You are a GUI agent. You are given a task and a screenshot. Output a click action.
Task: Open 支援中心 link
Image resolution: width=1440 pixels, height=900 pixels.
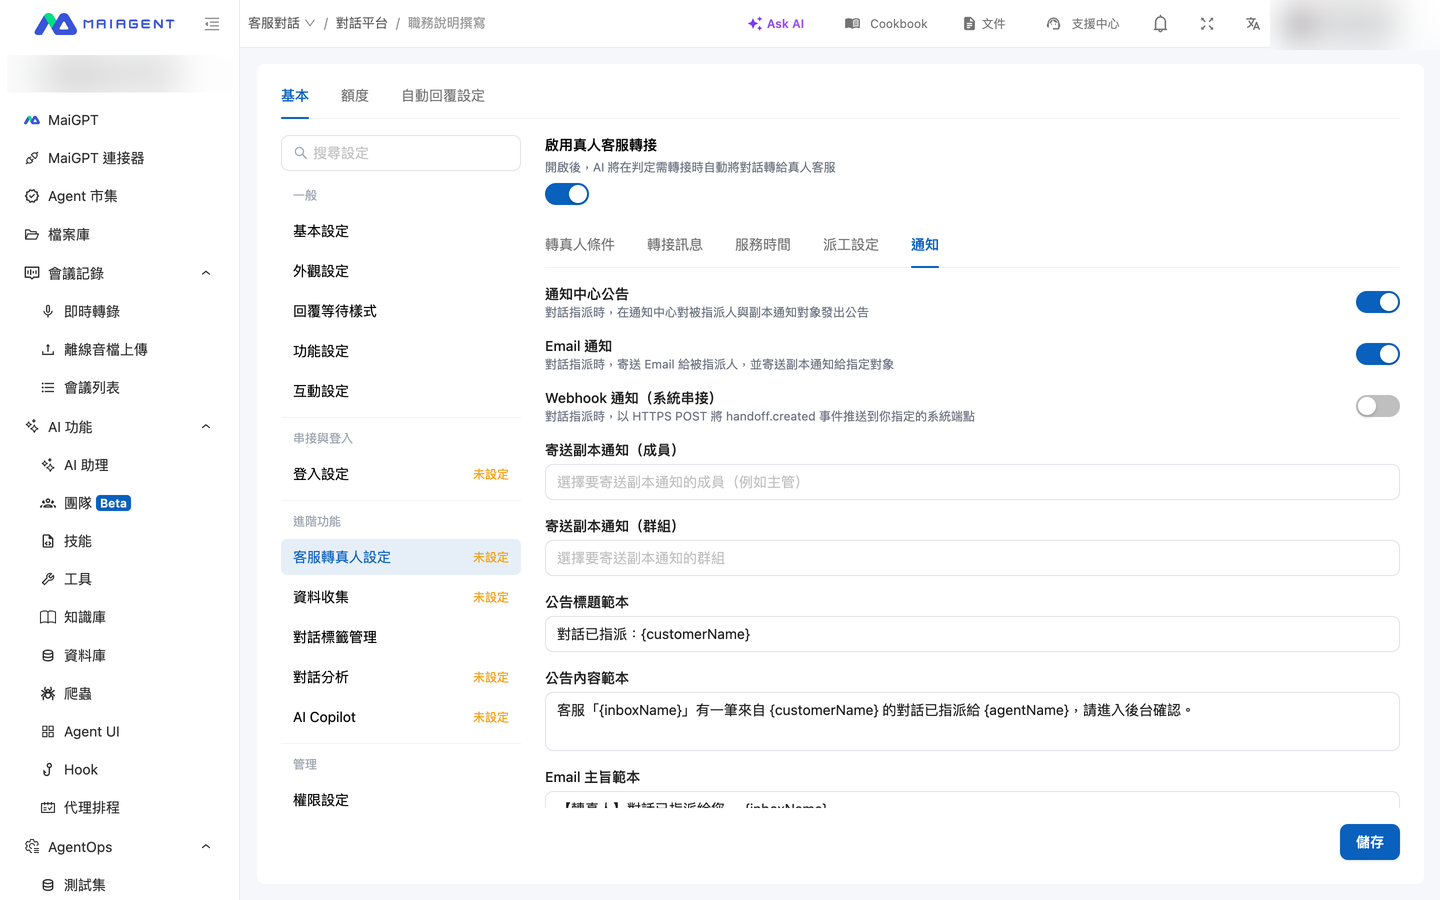[1083, 24]
